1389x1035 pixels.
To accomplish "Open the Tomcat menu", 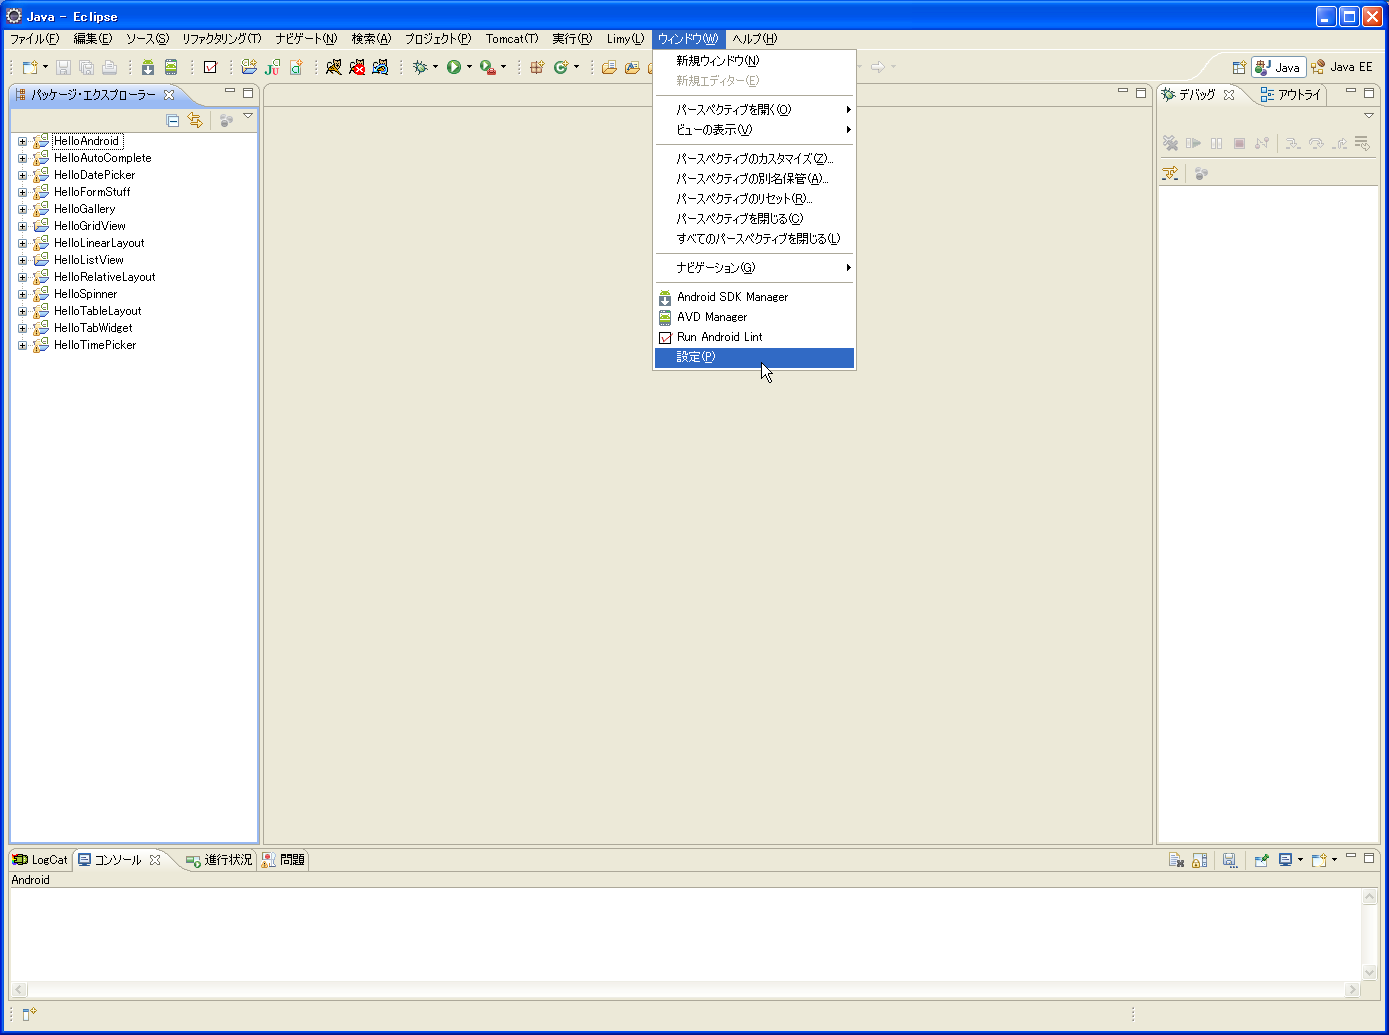I will coord(512,39).
